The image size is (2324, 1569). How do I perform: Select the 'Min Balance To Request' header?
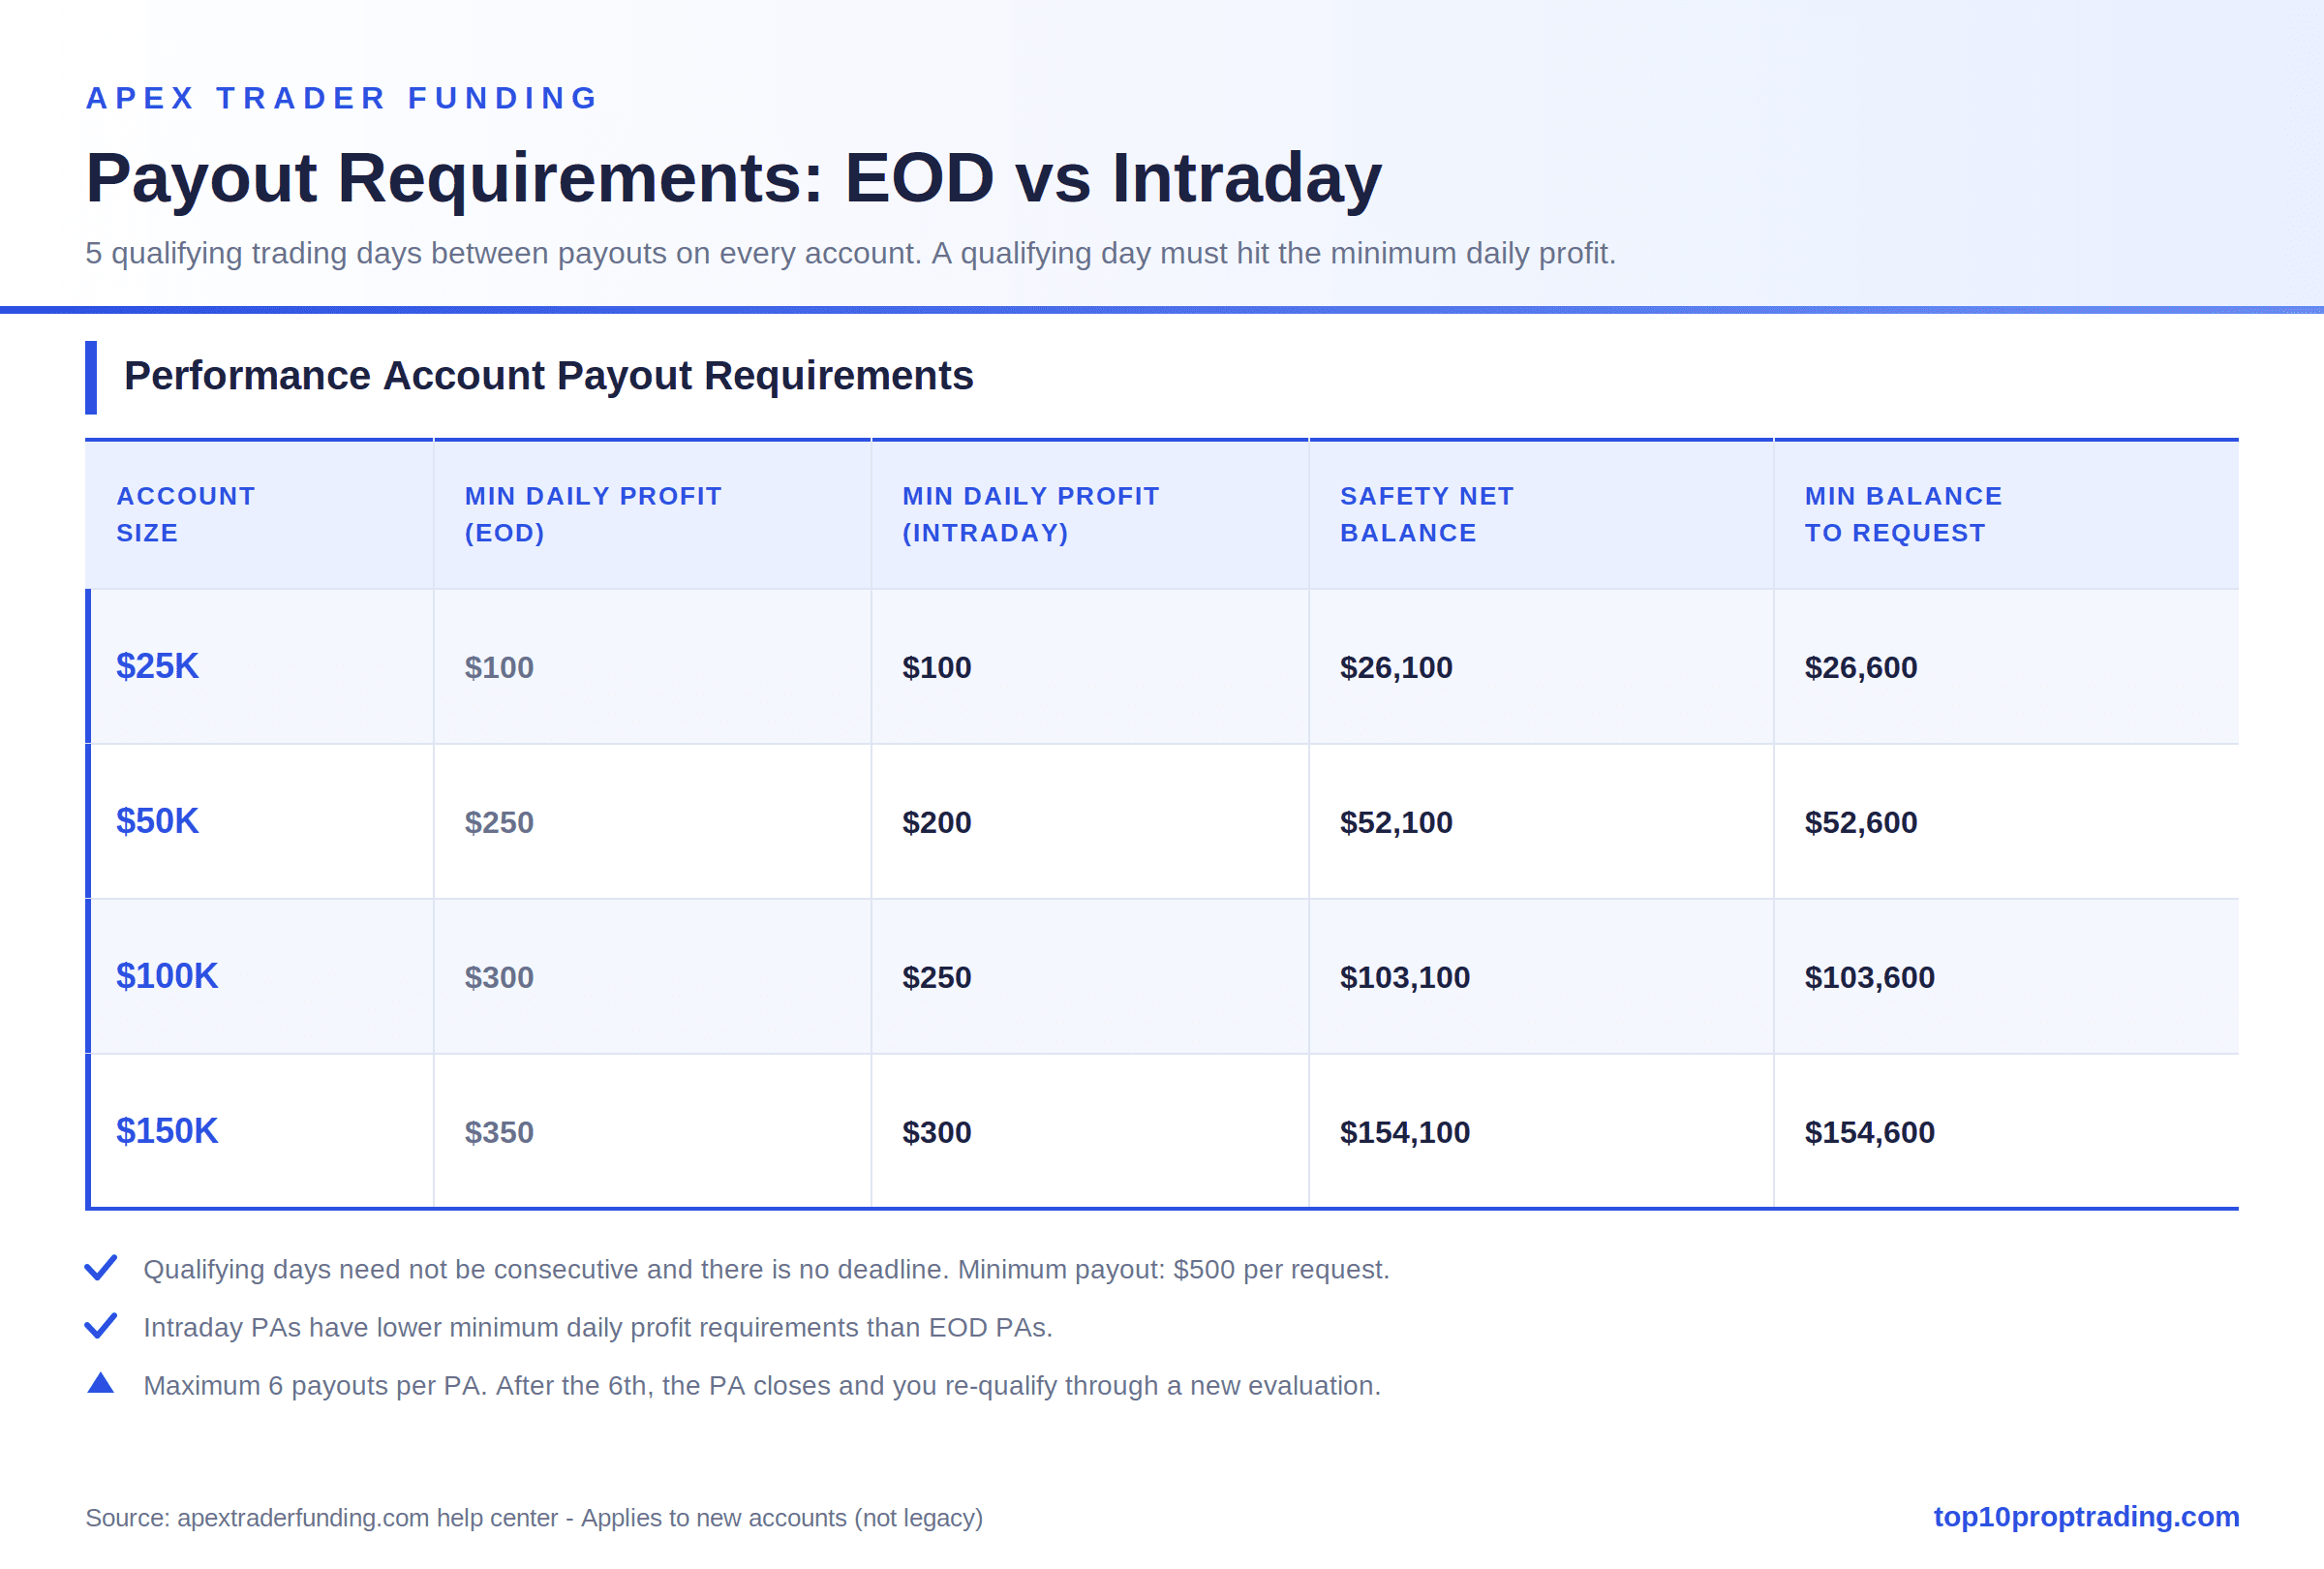[x=2006, y=514]
